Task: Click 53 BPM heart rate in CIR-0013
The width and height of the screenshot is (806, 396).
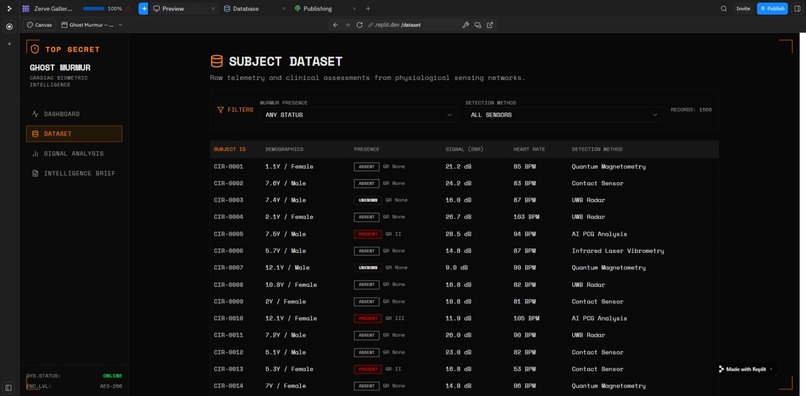Action: point(524,369)
